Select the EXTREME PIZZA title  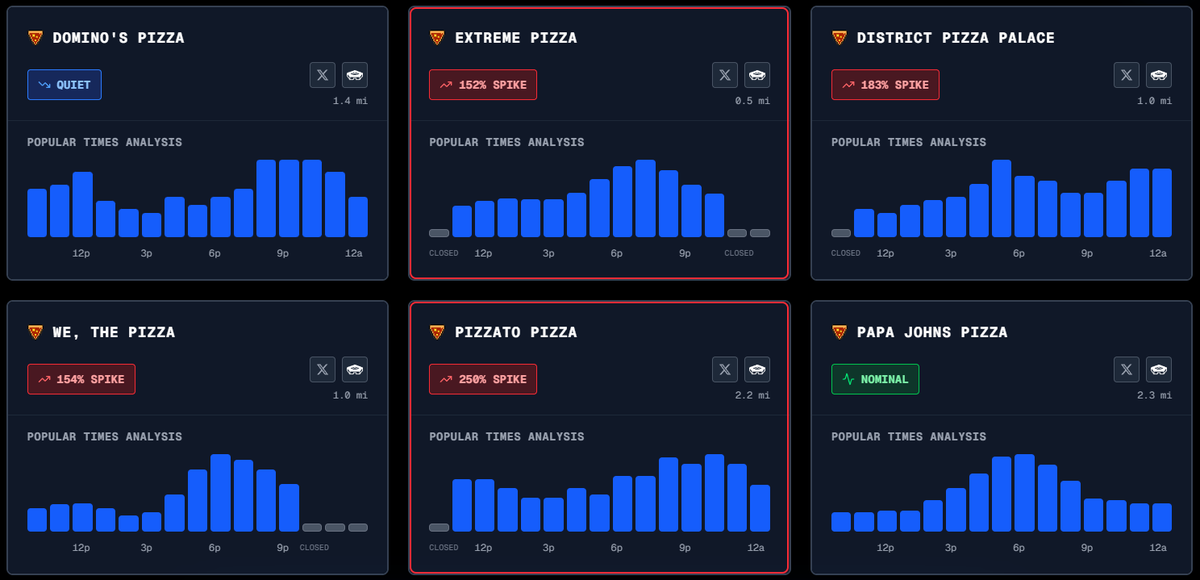pos(516,38)
